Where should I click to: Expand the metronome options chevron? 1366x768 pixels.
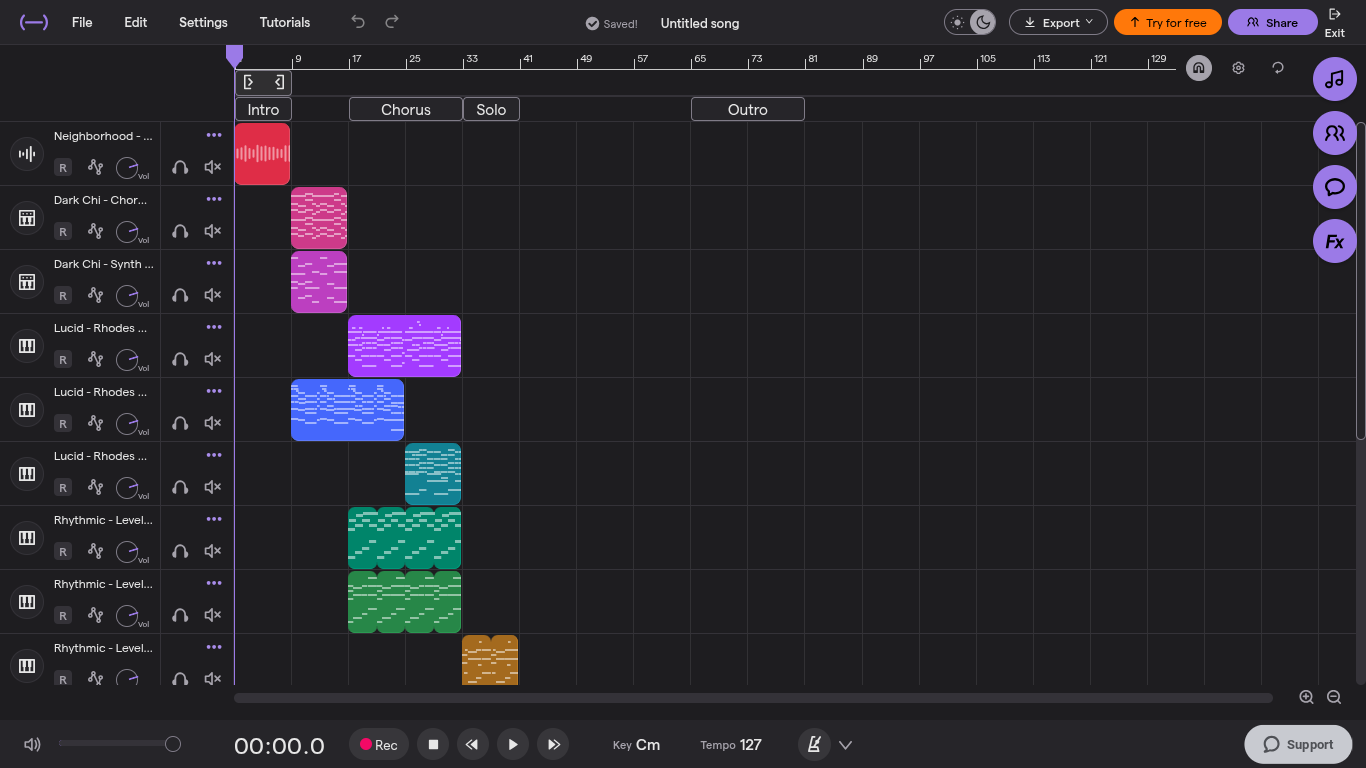coord(845,744)
